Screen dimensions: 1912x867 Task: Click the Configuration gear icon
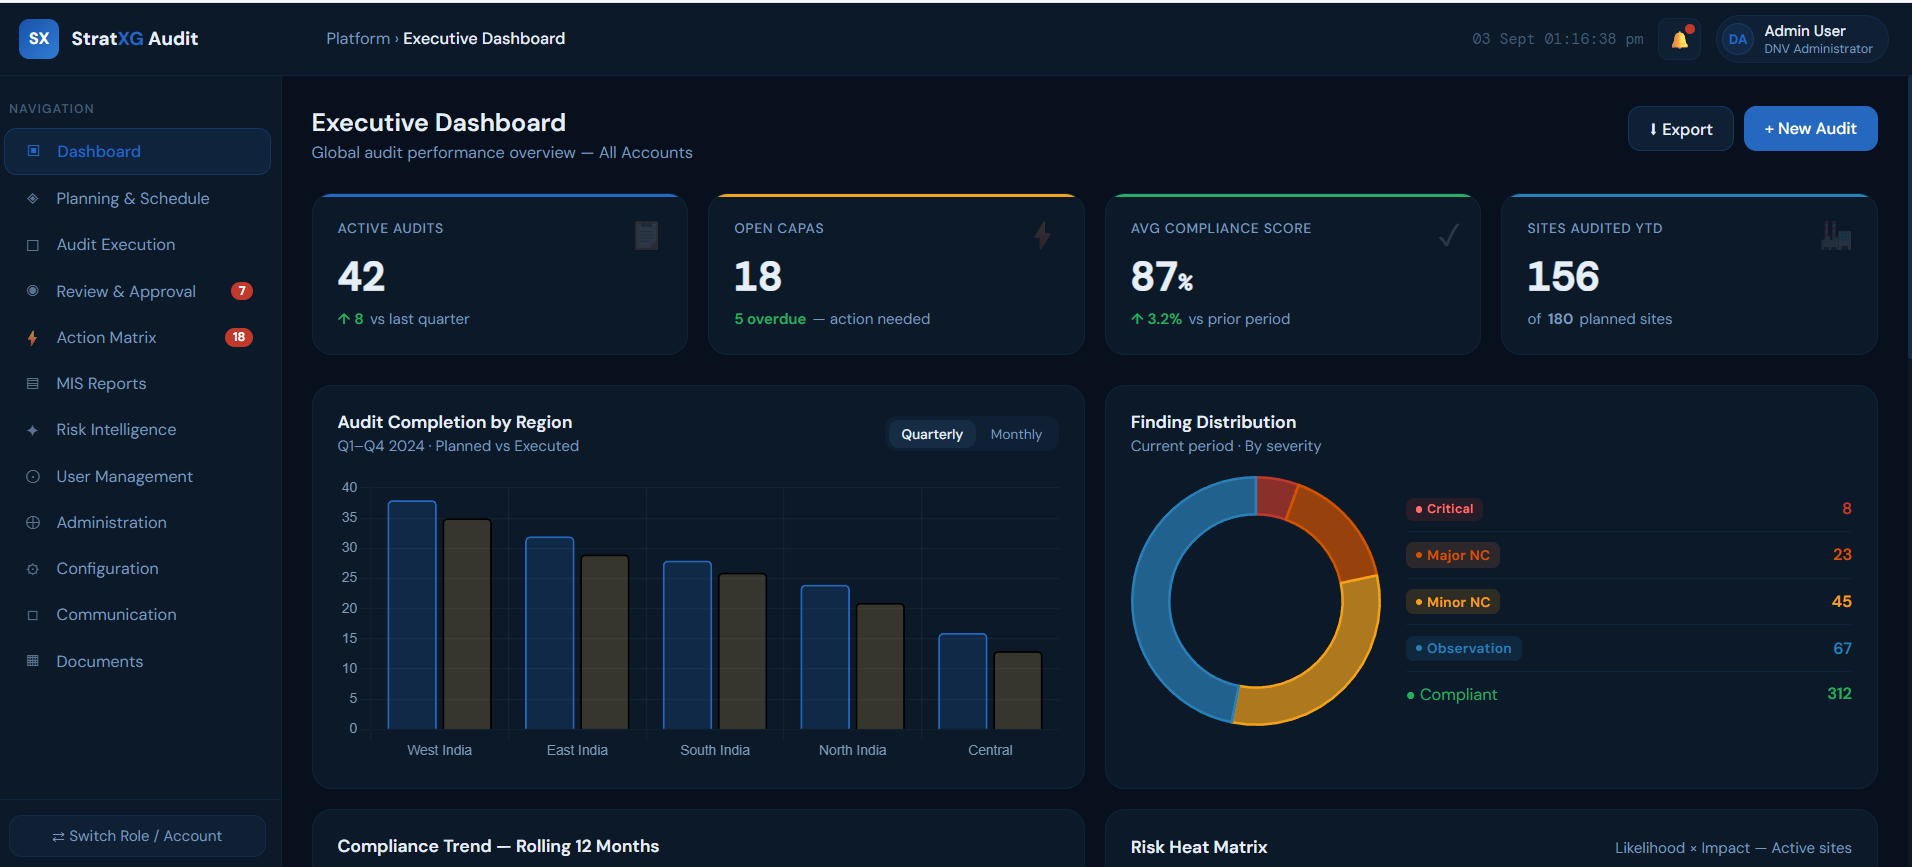click(x=33, y=569)
